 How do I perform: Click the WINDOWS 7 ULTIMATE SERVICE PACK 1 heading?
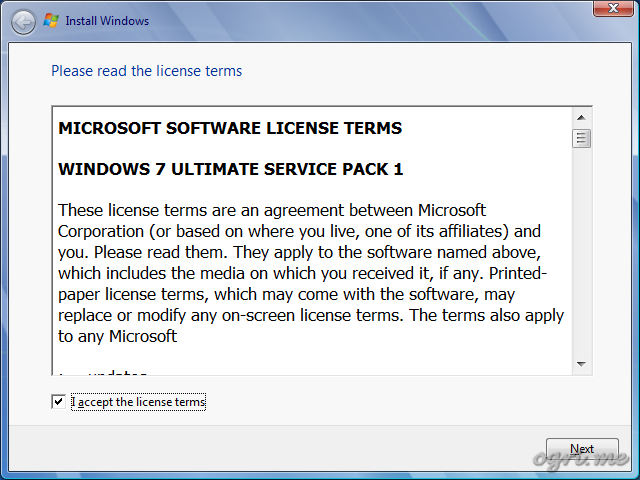tap(231, 169)
